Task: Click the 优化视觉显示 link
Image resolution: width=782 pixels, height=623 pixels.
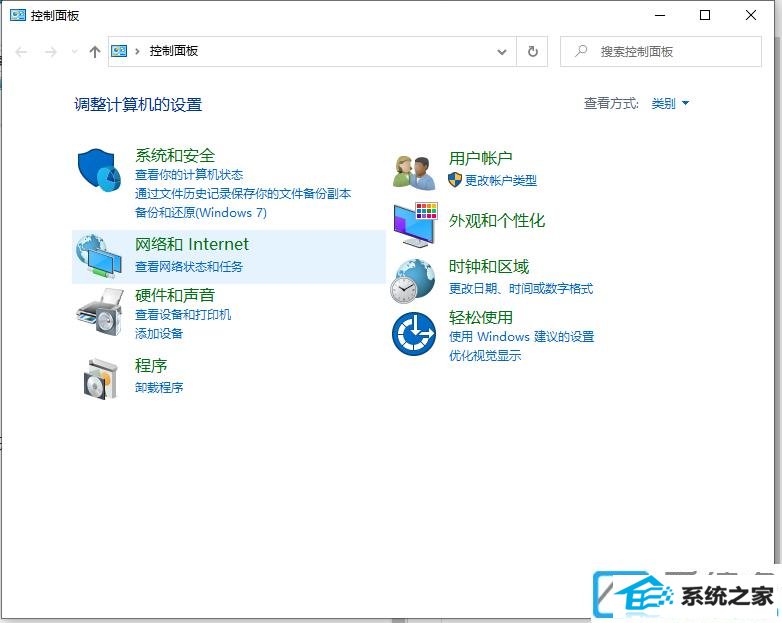Action: (x=485, y=355)
